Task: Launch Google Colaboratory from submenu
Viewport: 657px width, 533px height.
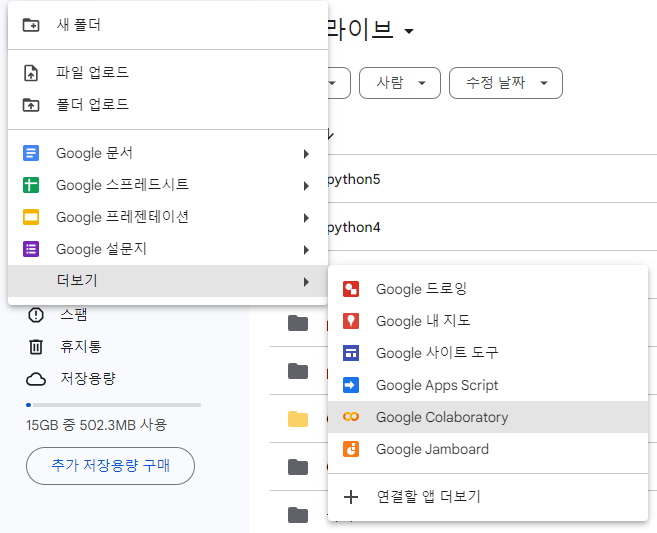Action: click(x=488, y=417)
